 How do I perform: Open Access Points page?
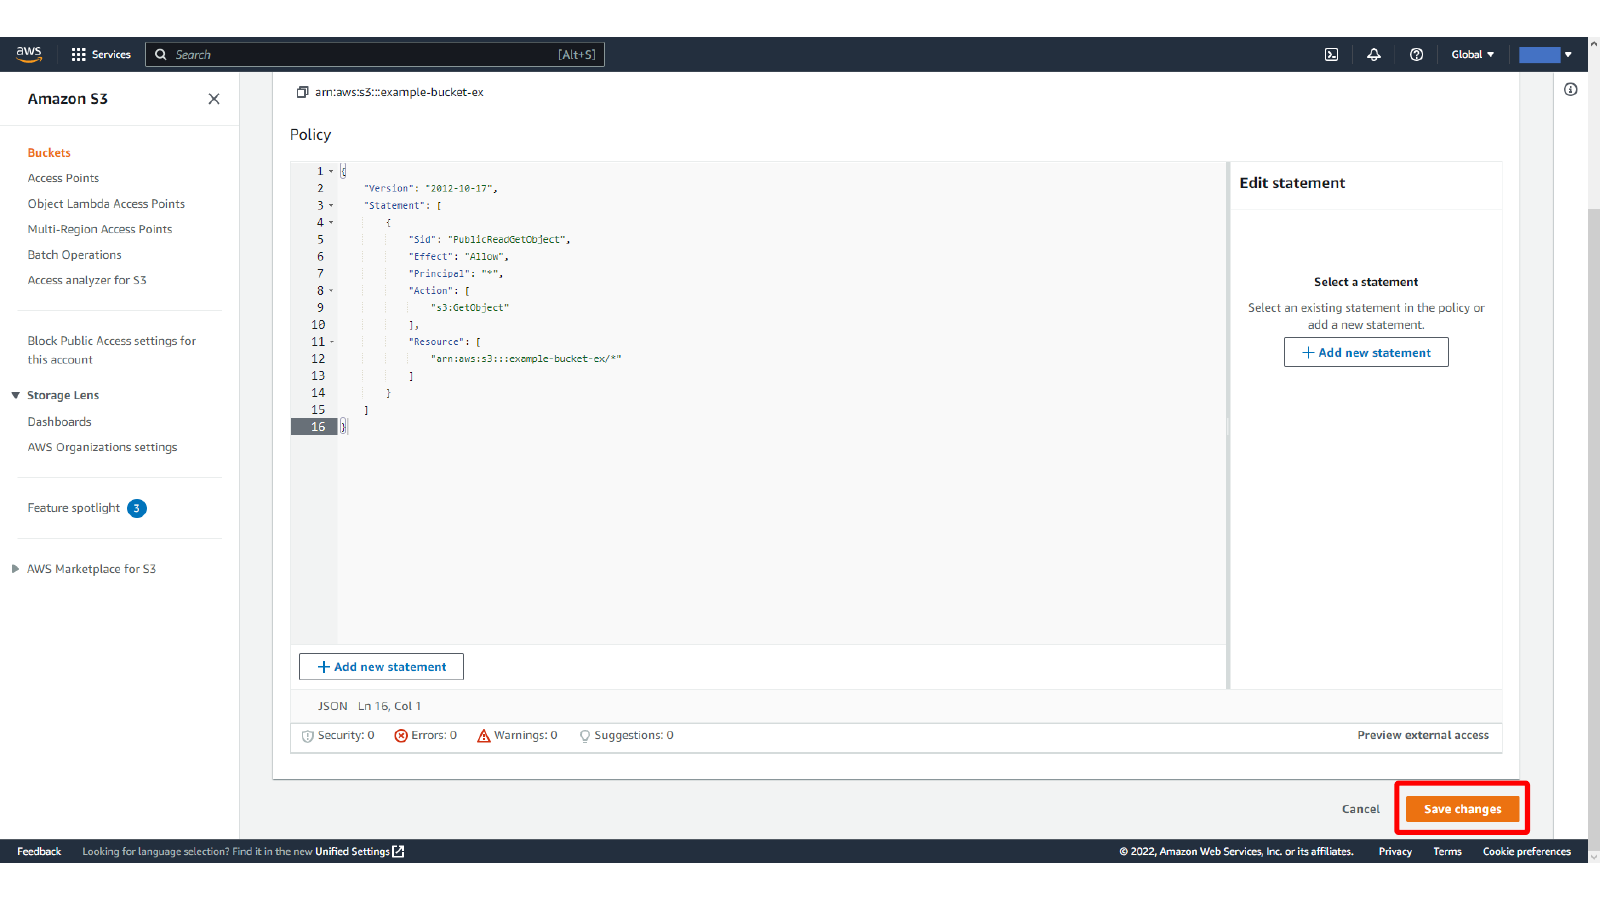click(x=63, y=178)
